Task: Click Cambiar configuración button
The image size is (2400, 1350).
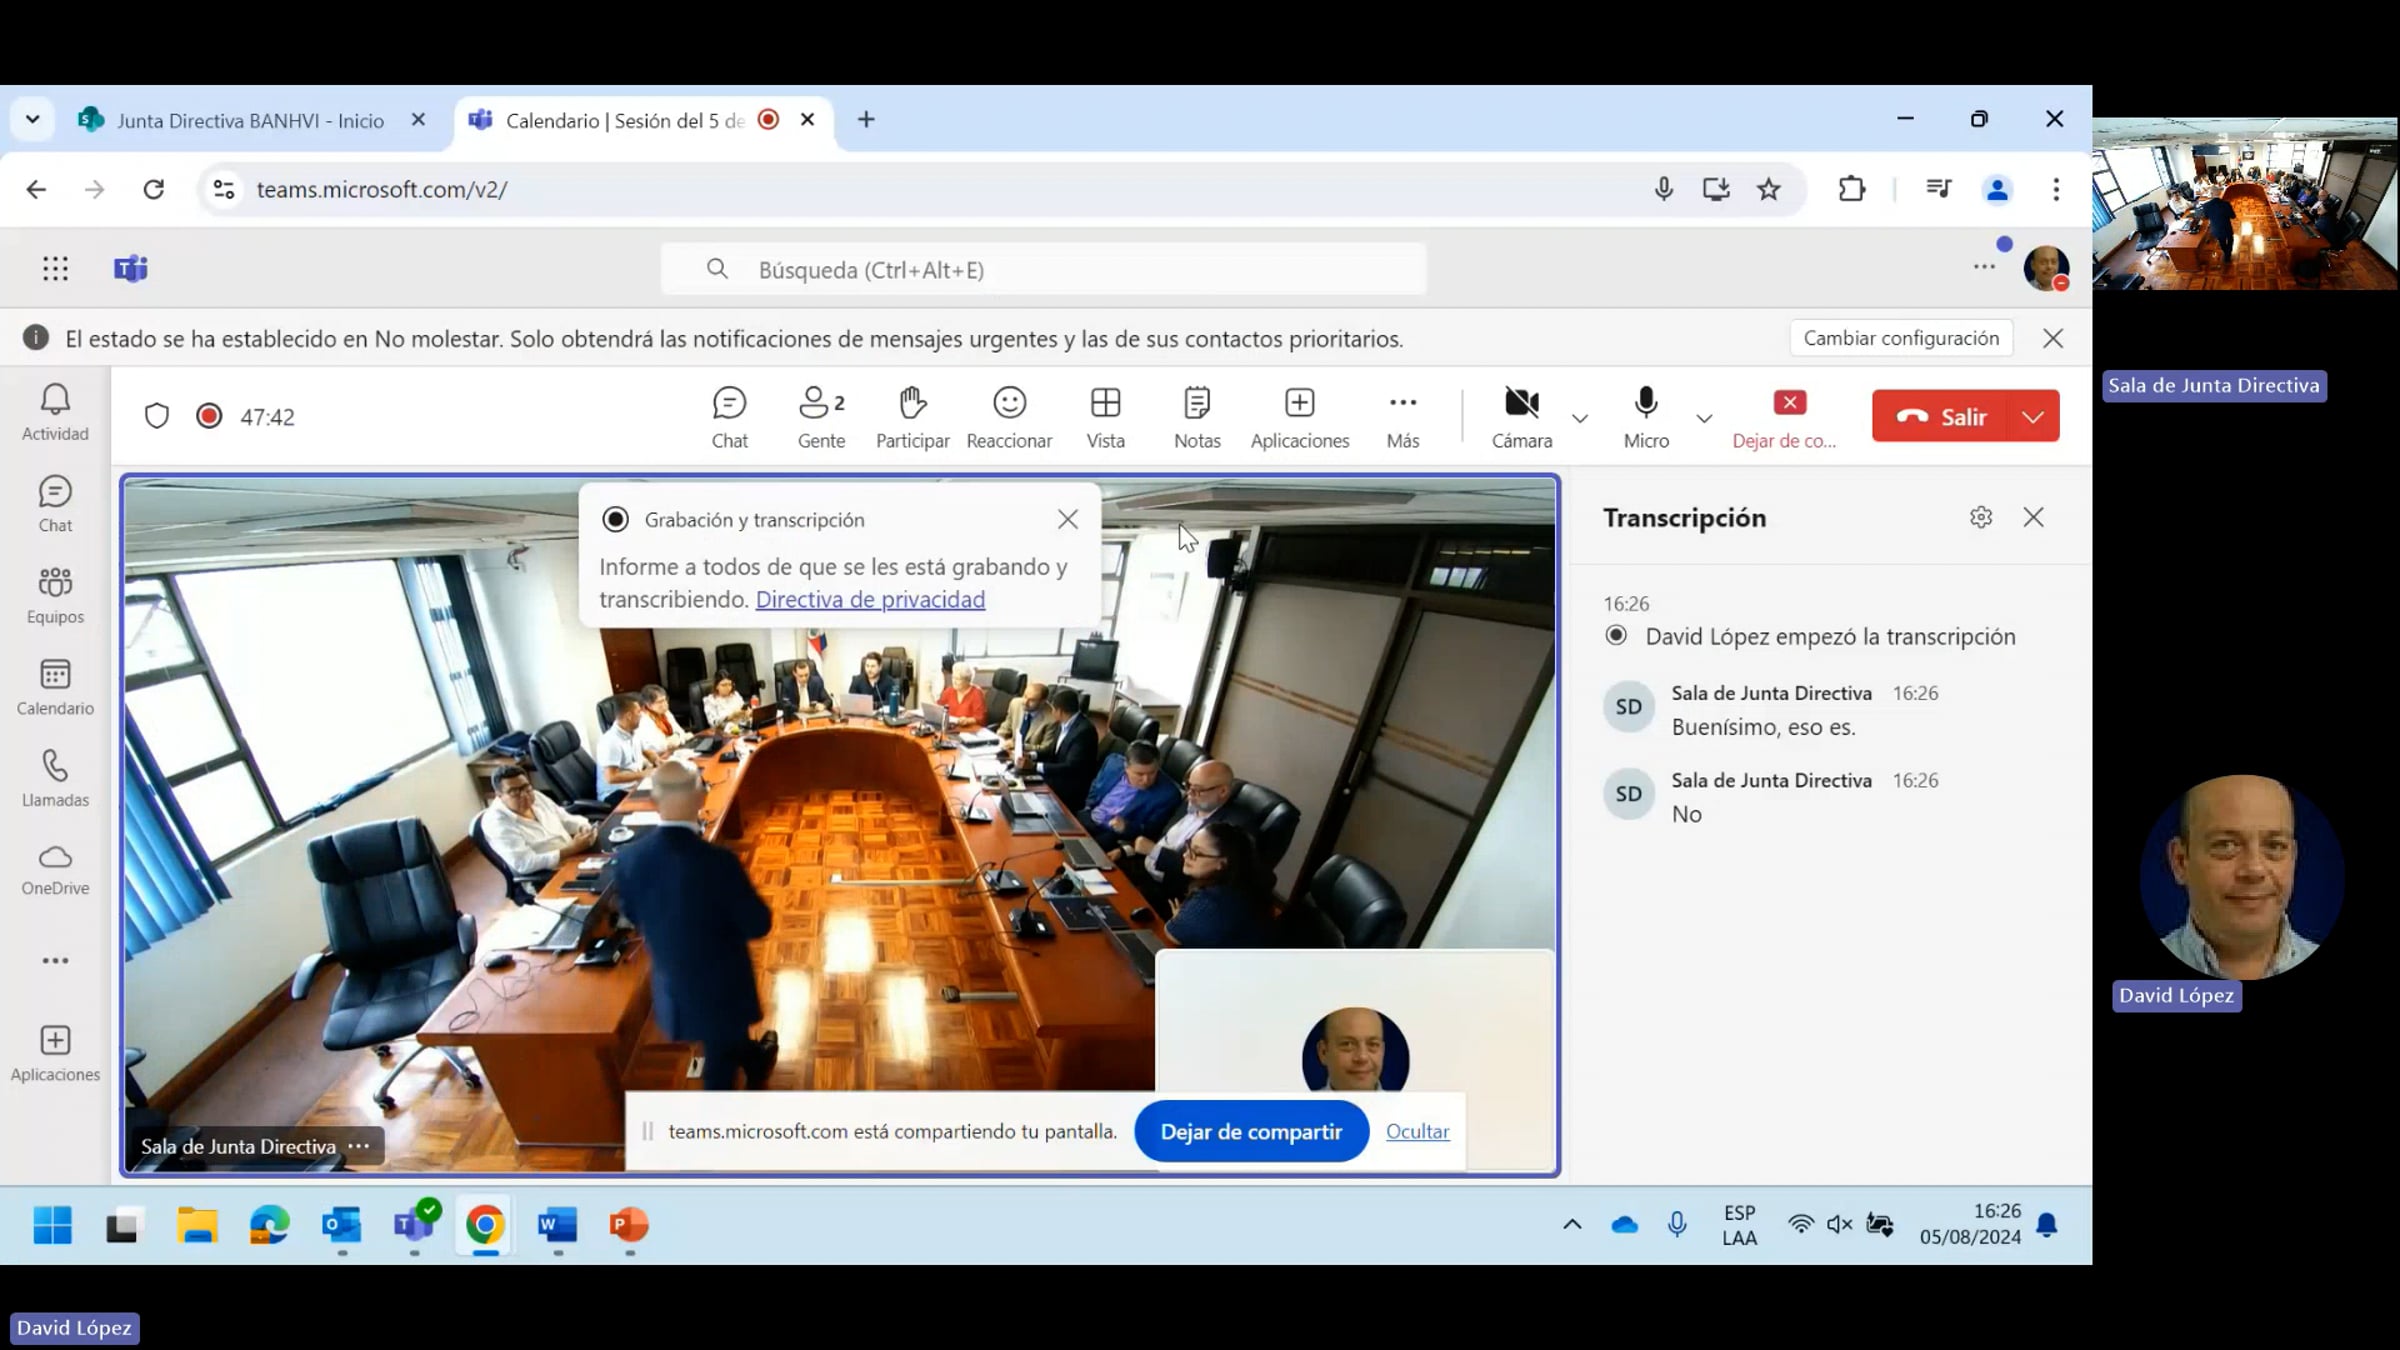Action: (x=1901, y=338)
